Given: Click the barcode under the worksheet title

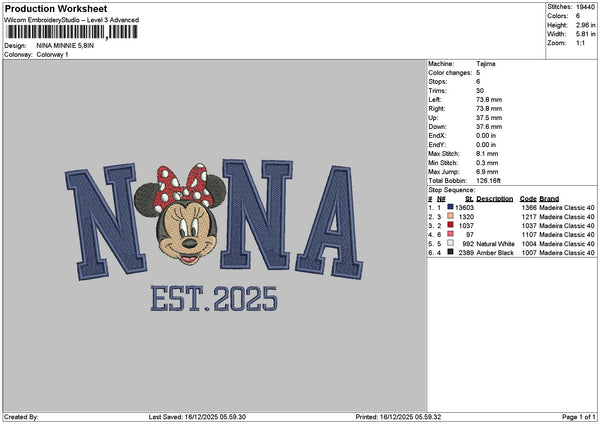Looking at the screenshot, I should 72,32.
